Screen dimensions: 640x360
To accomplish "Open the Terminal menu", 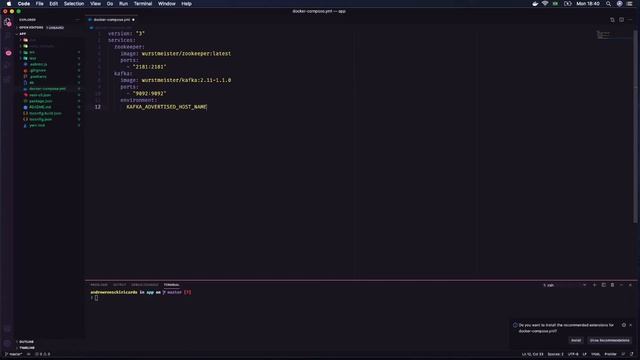I will (x=143, y=4).
